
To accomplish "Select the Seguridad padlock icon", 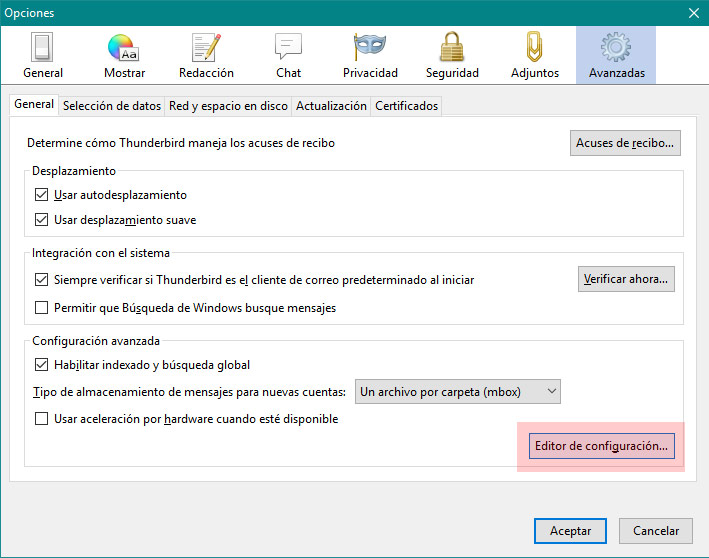I will (452, 48).
